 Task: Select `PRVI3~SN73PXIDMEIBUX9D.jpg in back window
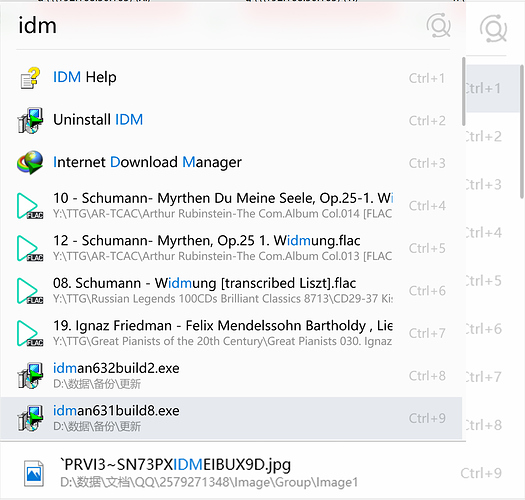tap(175, 465)
